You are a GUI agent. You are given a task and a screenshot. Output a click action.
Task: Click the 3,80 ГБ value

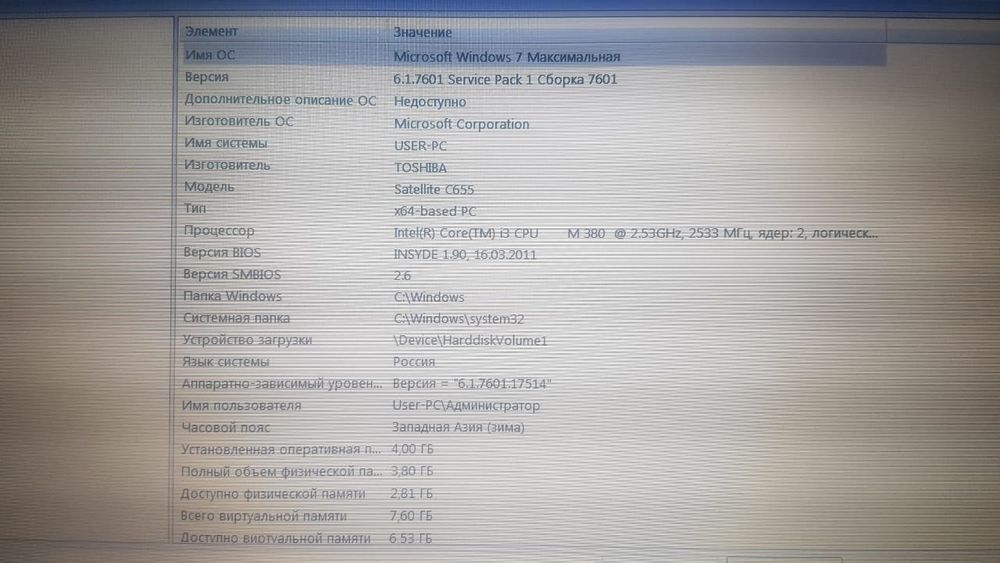pyautogui.click(x=412, y=471)
